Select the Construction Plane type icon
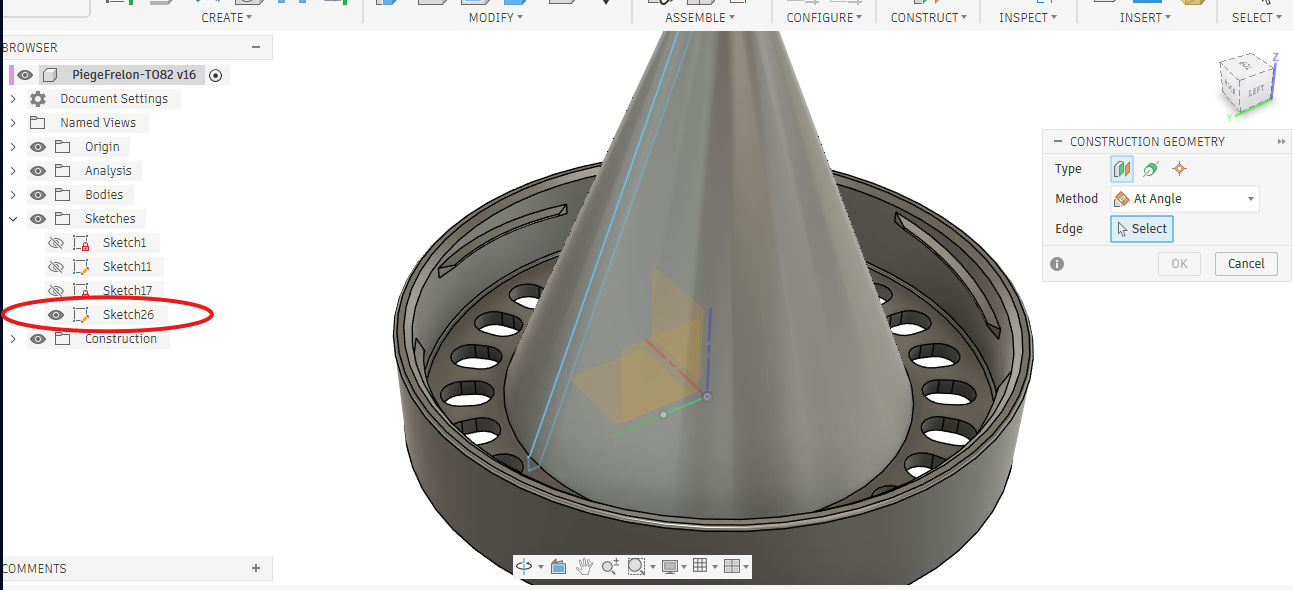The width and height of the screenshot is (1293, 590). tap(1122, 169)
